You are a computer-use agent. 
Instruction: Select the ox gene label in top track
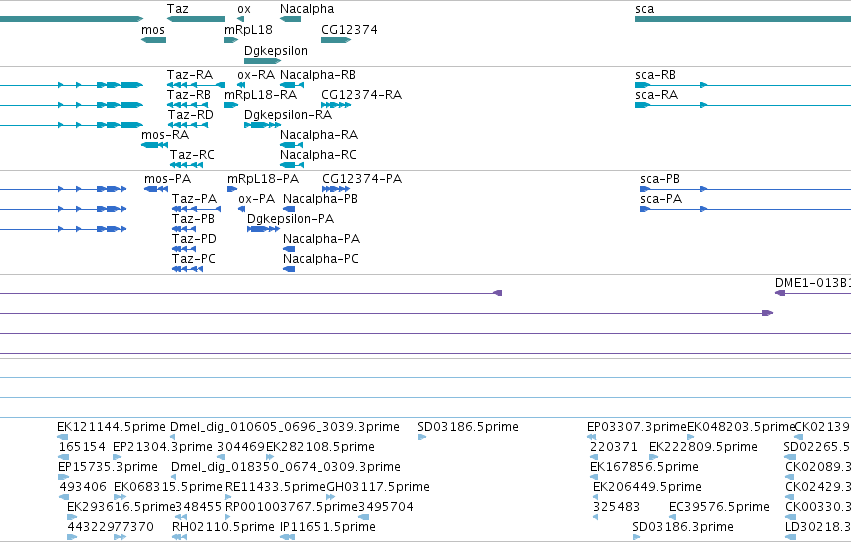click(244, 9)
